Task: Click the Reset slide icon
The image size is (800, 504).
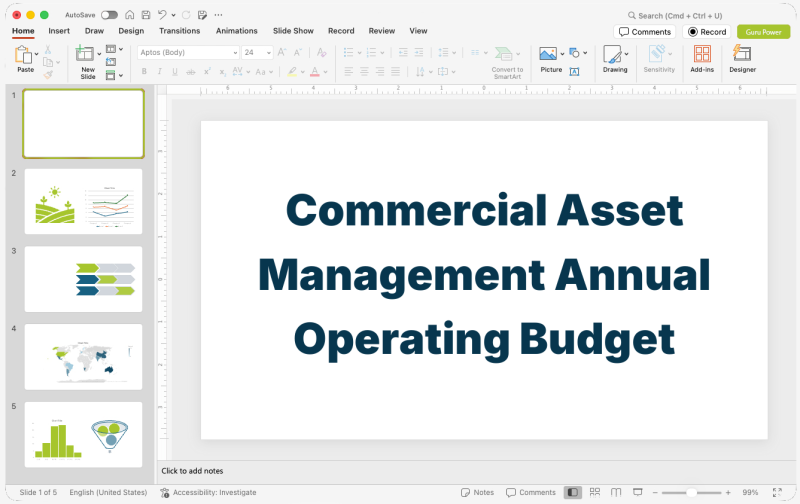Action: (x=111, y=62)
